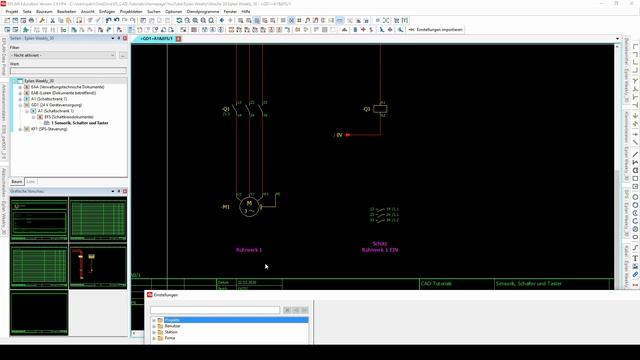The image size is (640, 360).
Task: Click the green tree navigator icon
Action: point(26,30)
